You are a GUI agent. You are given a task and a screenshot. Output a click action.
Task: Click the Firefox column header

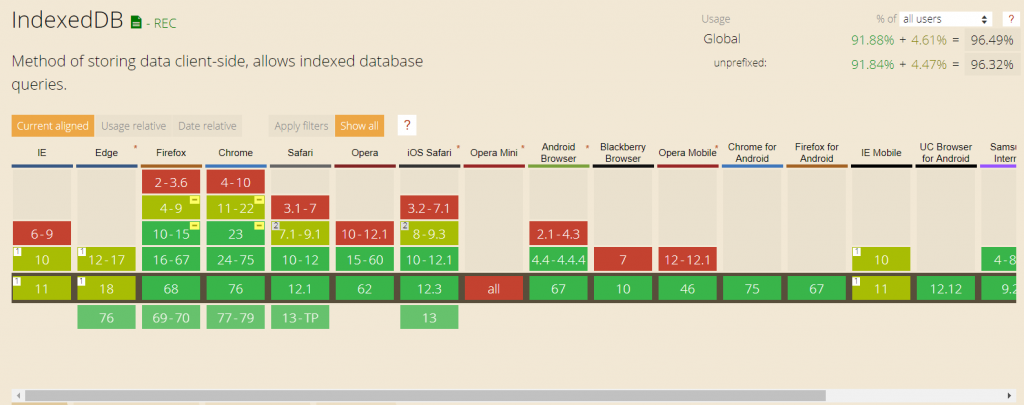point(171,153)
